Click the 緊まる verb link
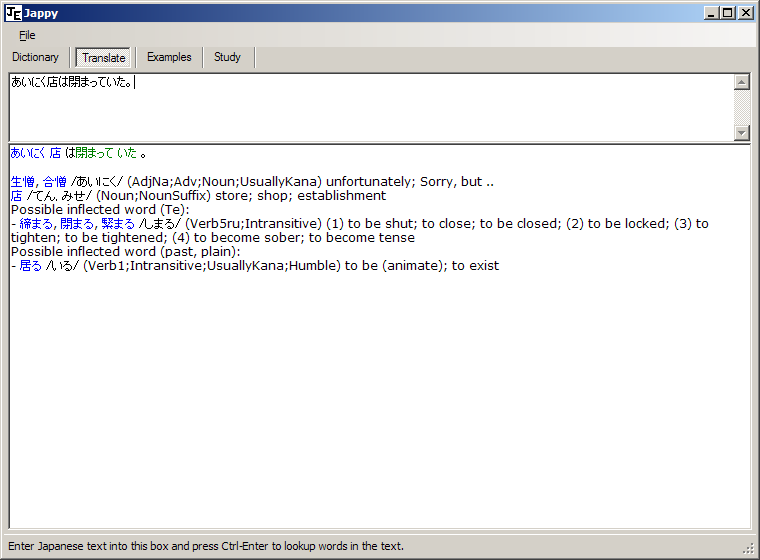The image size is (760, 560). pos(119,224)
